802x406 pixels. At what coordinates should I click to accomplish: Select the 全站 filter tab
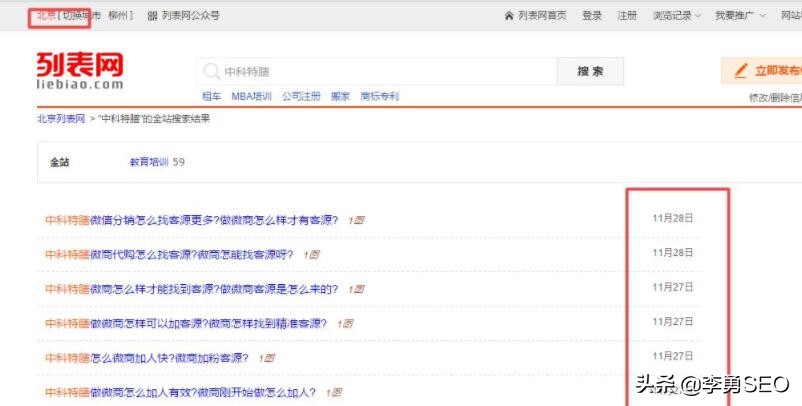[59, 162]
